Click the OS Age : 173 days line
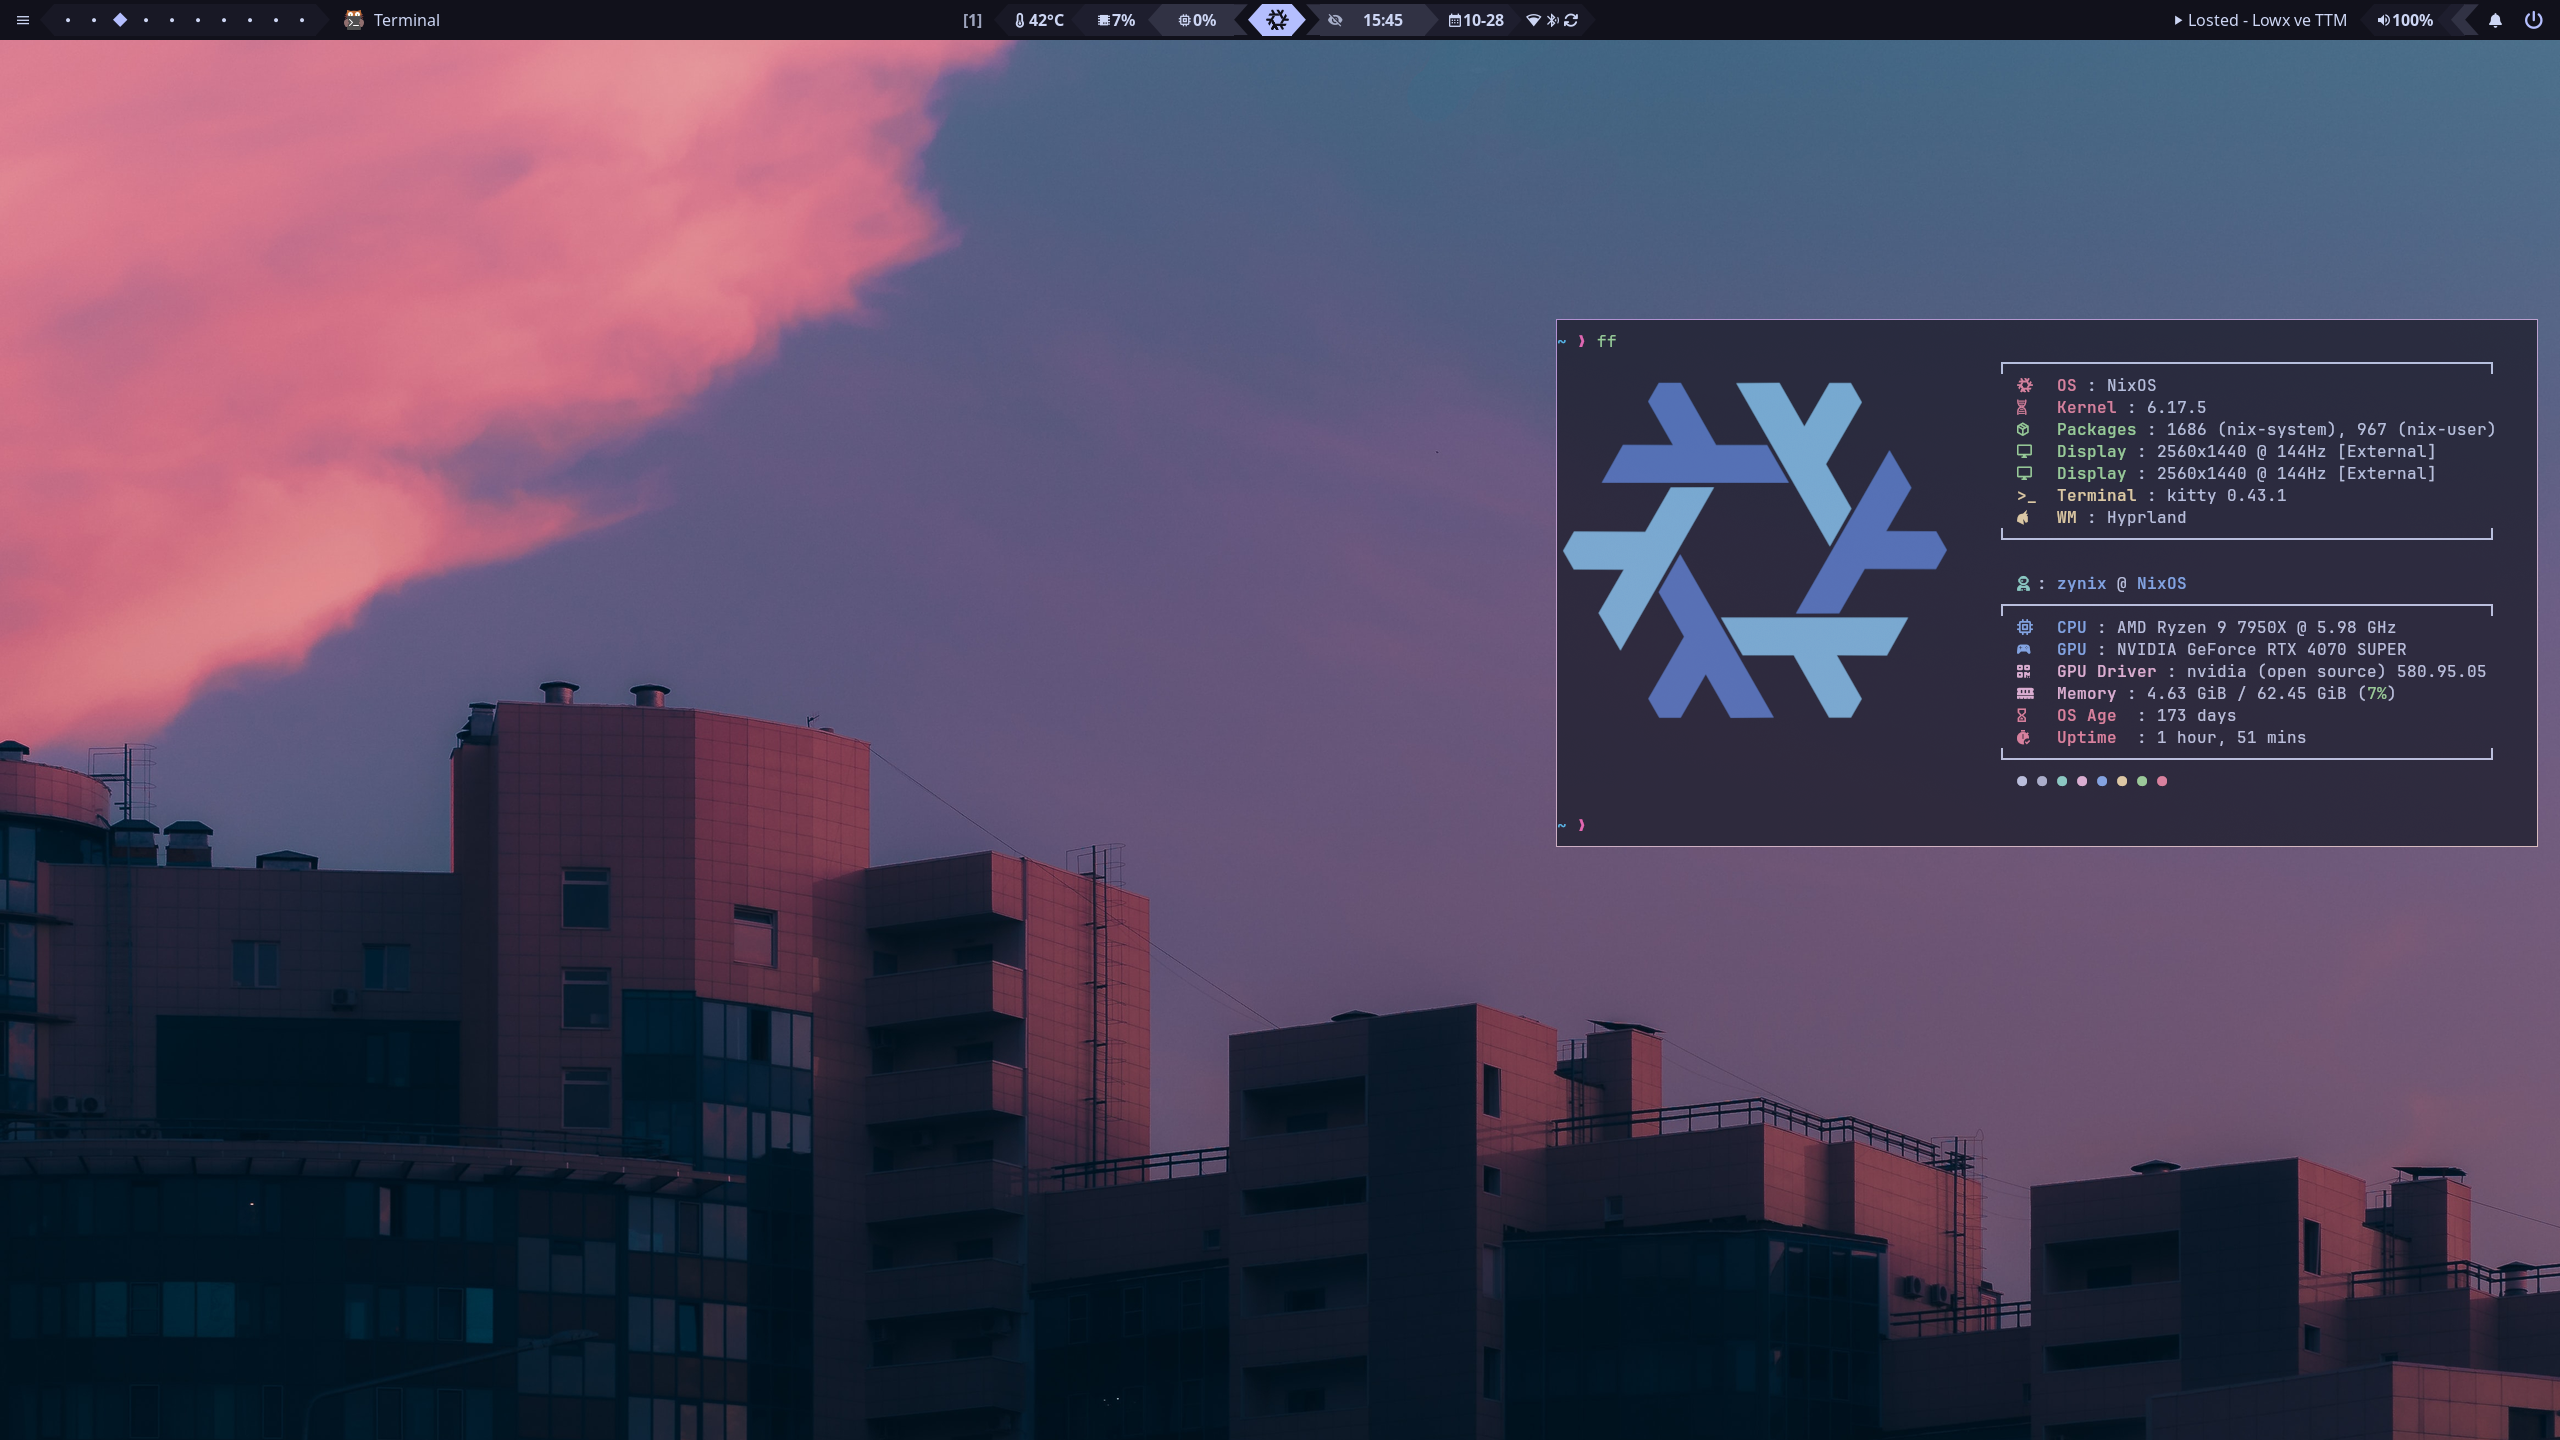The height and width of the screenshot is (1440, 2560). click(x=2146, y=715)
